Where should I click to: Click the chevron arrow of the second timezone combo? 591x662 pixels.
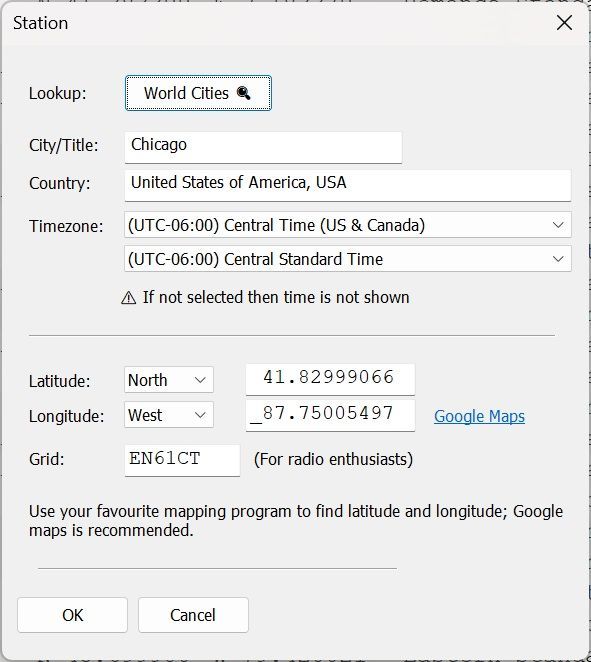coord(558,259)
